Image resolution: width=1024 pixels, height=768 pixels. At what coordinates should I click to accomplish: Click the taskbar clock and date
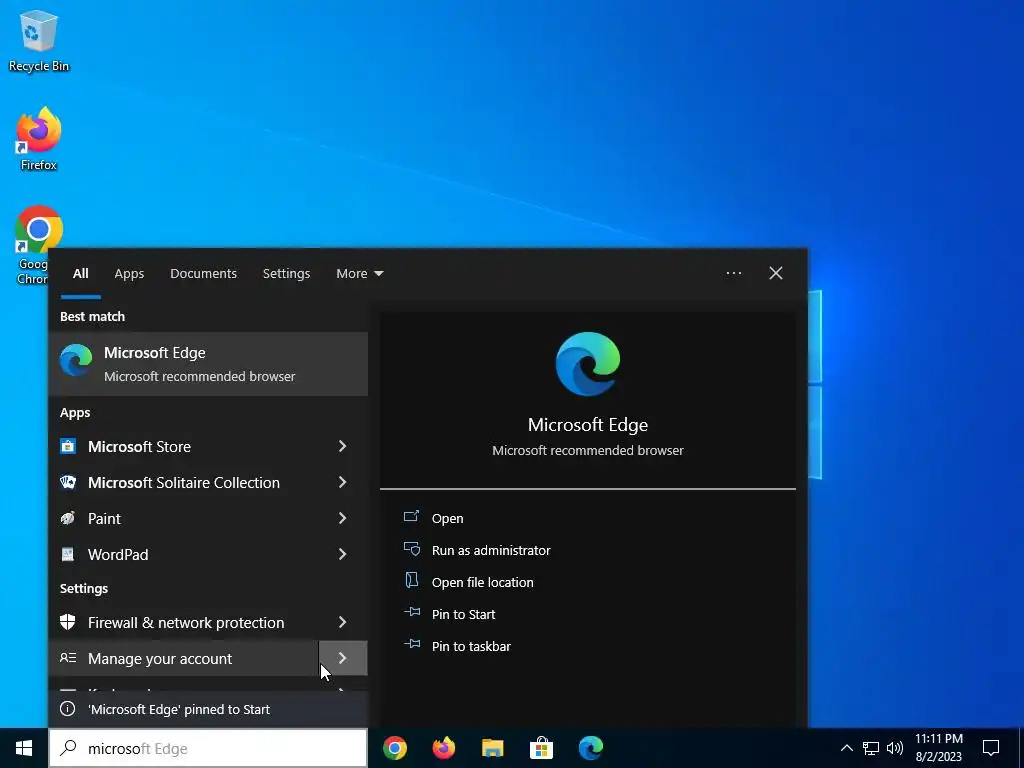click(938, 748)
